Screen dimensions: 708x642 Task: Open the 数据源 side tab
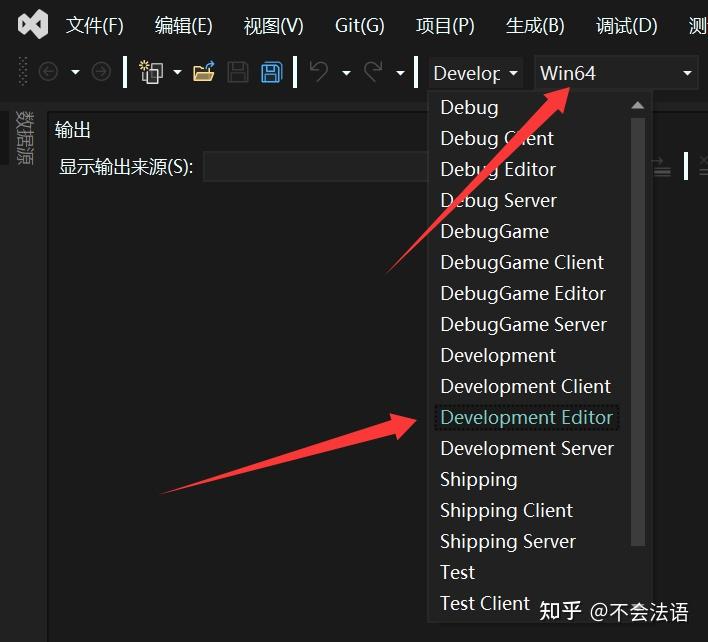[x=24, y=138]
